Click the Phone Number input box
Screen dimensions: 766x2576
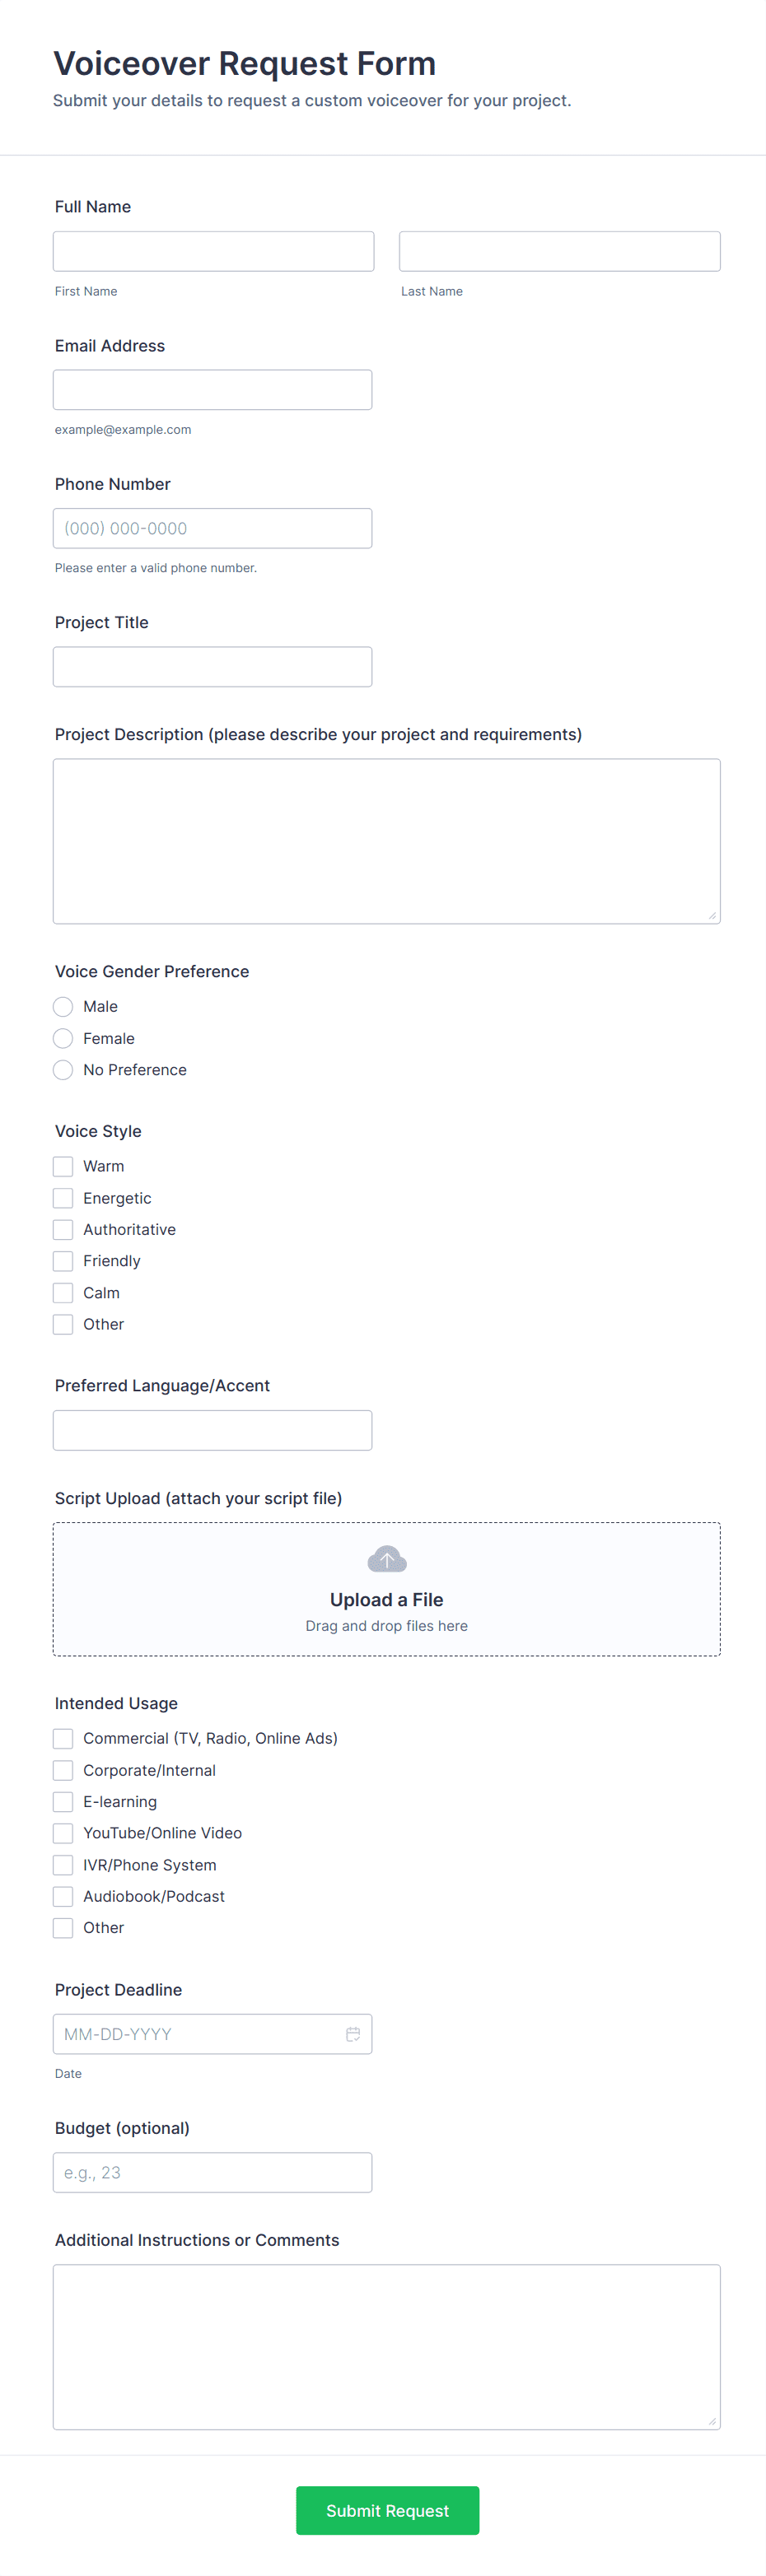212,528
